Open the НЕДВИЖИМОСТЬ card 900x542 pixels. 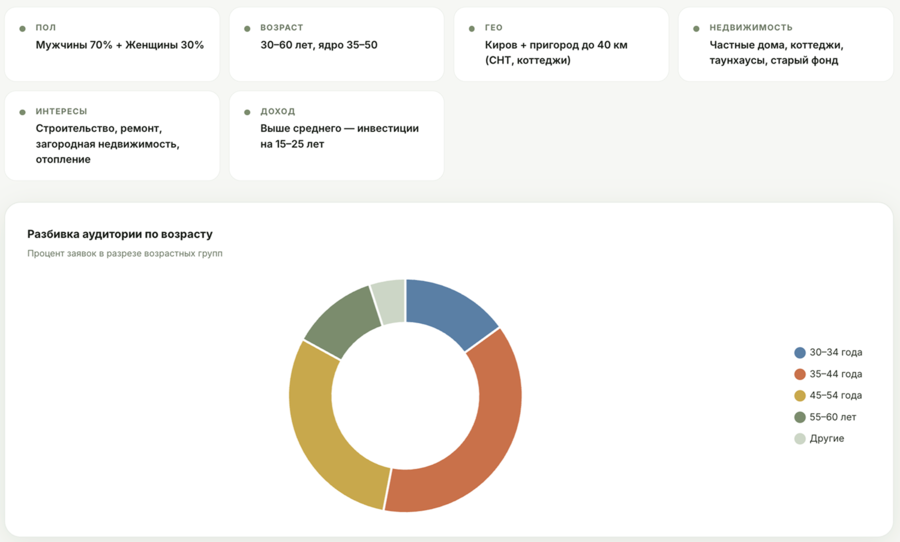pyautogui.click(x=785, y=44)
